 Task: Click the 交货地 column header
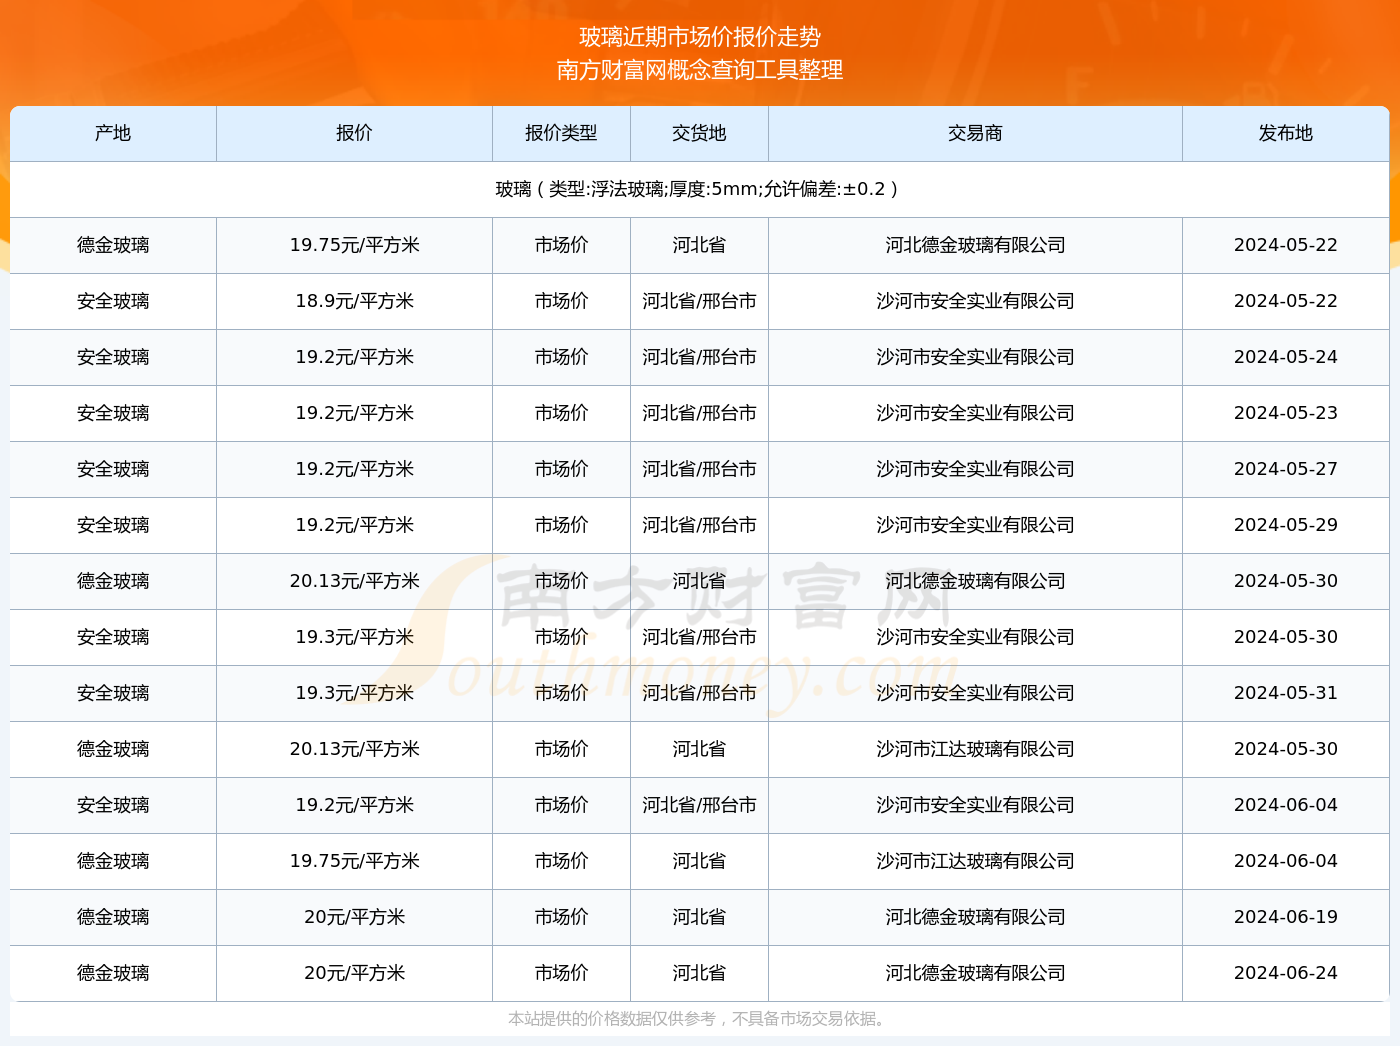click(699, 133)
